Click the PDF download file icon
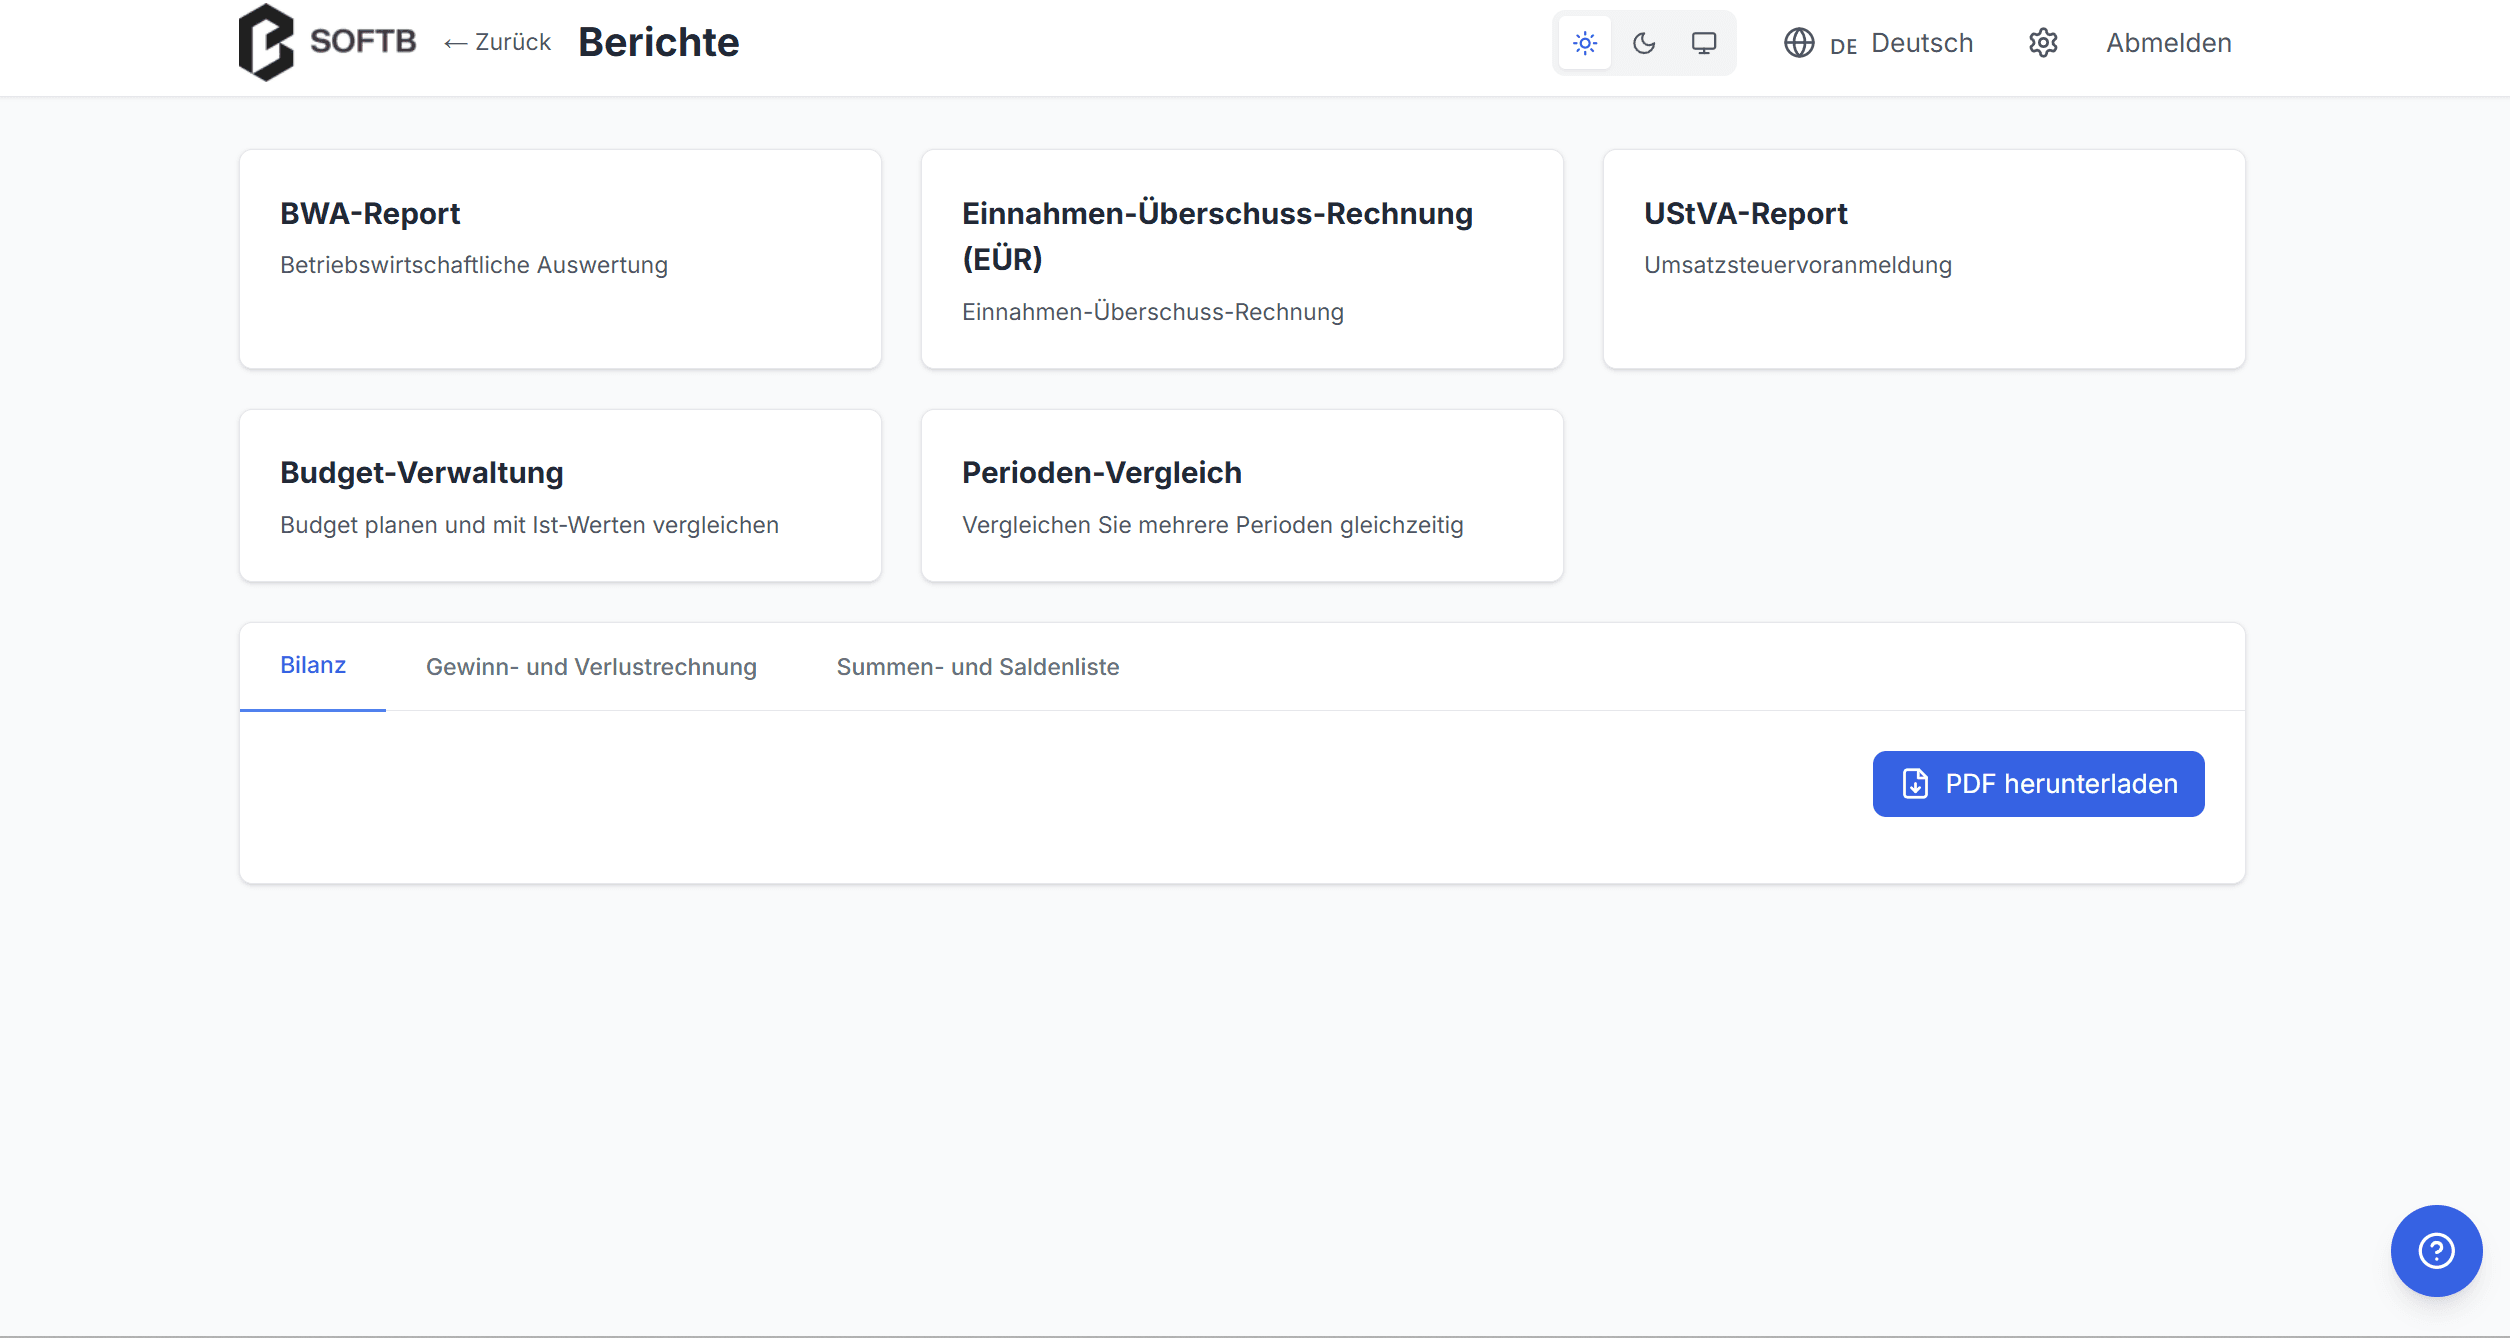The image size is (2510, 1338). 1915,784
